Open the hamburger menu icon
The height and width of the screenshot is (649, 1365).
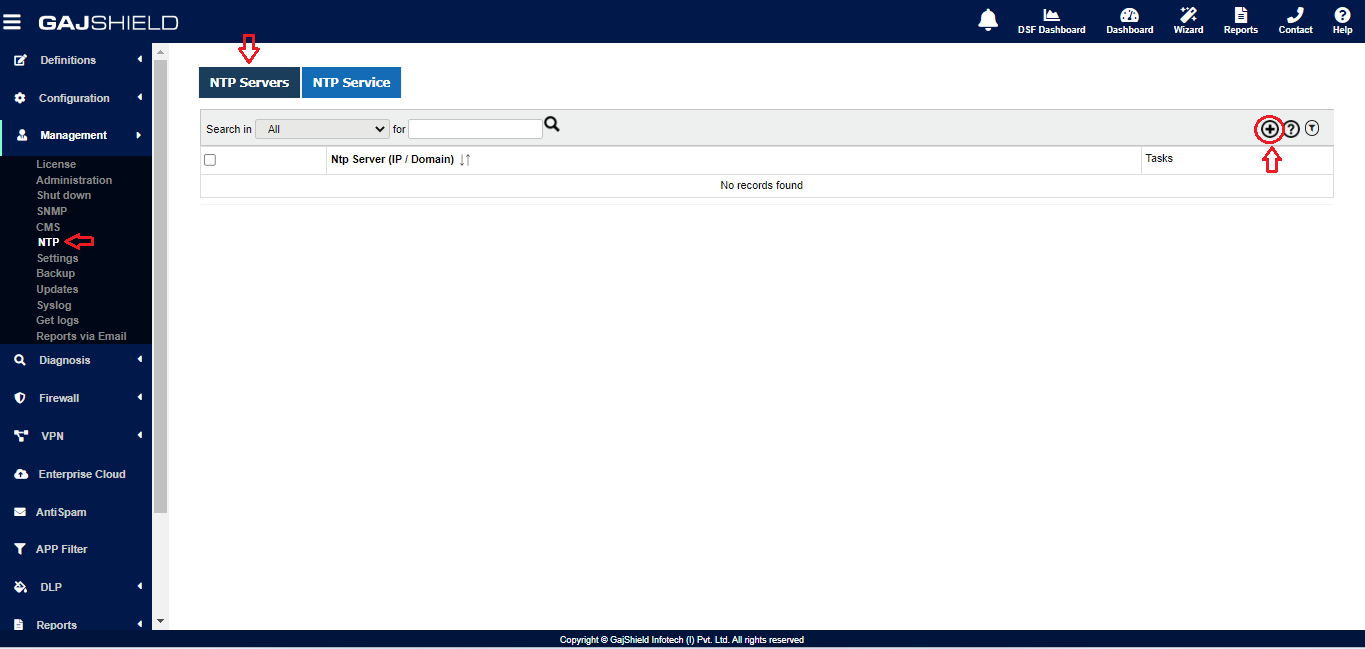(x=12, y=21)
